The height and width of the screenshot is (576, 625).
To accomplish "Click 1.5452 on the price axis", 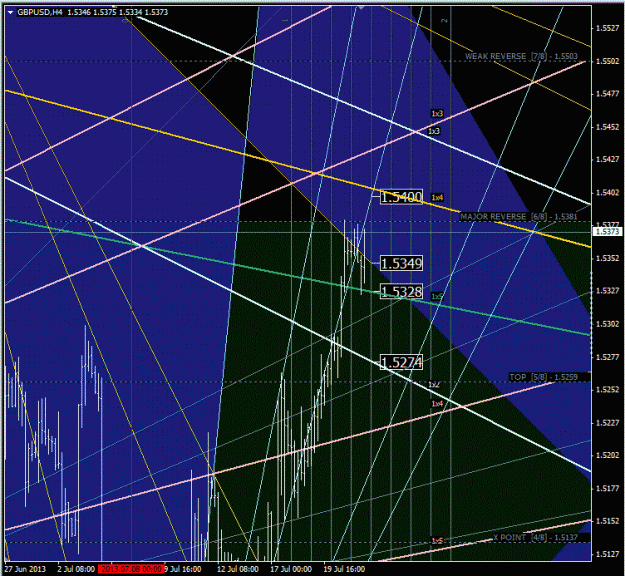I will pos(607,127).
